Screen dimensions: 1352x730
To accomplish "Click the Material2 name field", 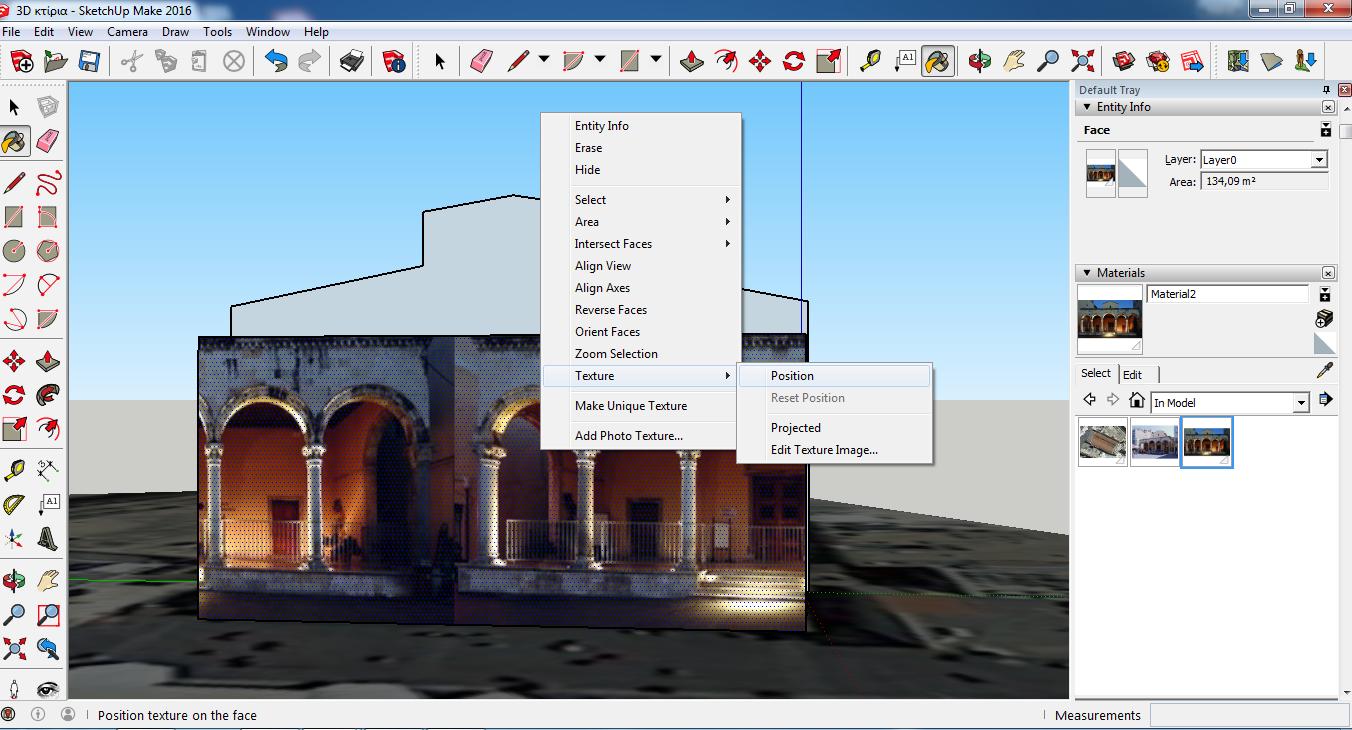I will click(1227, 294).
